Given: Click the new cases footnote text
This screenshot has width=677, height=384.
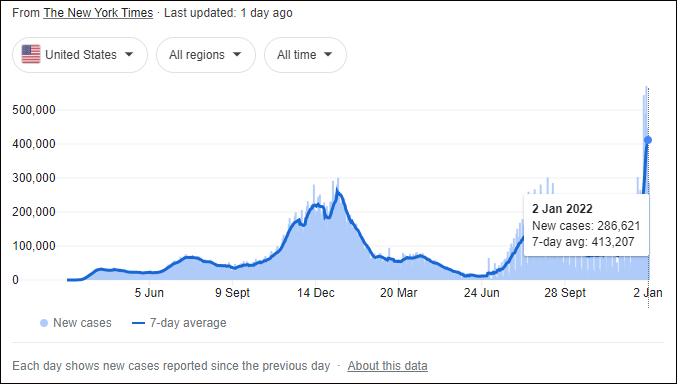Looking at the screenshot, I should pos(171,366).
